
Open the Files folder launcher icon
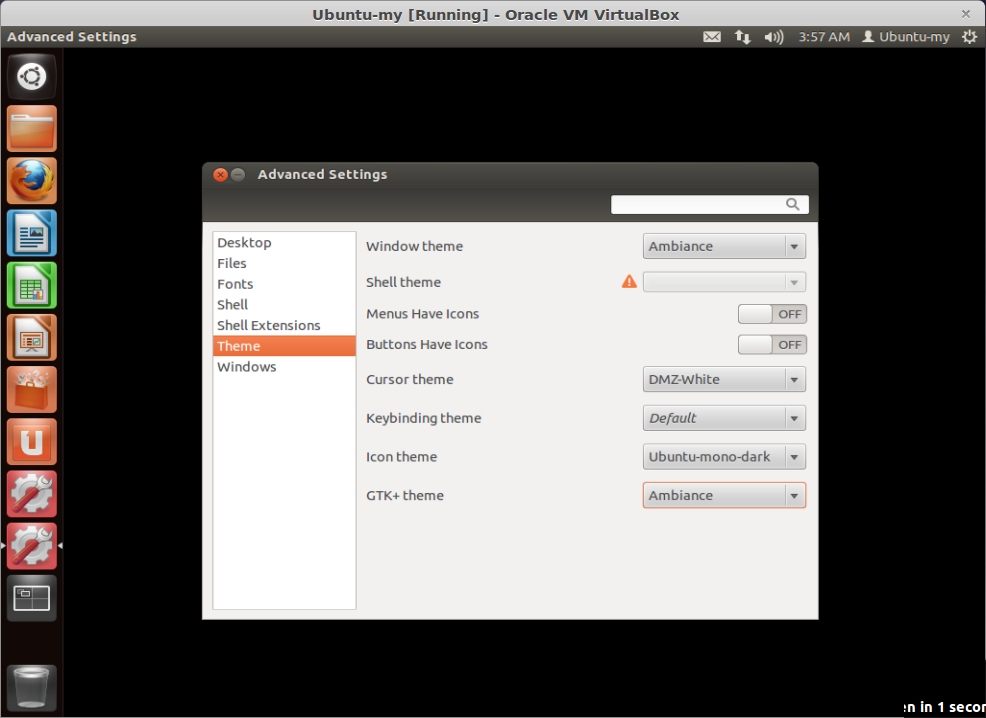31,129
